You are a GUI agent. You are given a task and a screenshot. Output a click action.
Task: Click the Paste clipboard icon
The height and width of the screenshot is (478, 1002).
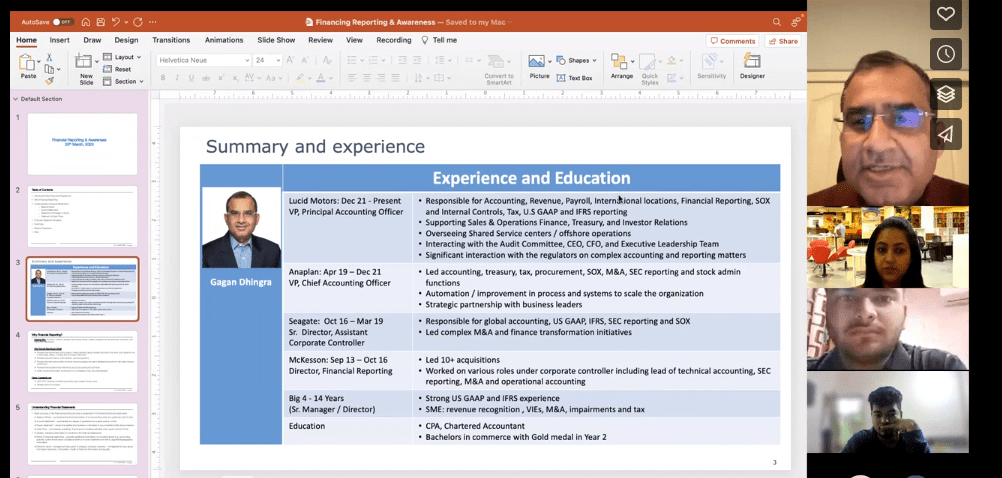click(27, 62)
